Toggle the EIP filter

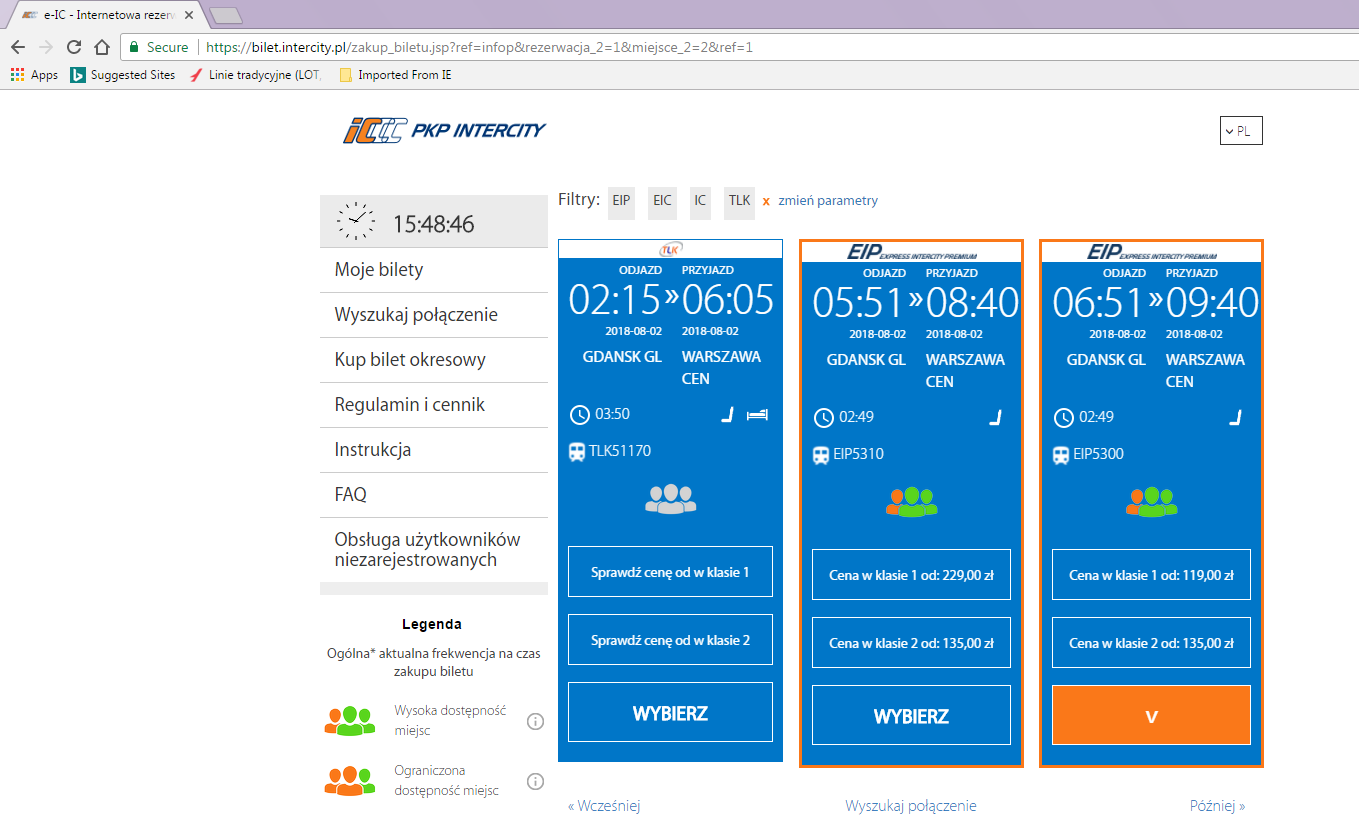click(x=622, y=201)
